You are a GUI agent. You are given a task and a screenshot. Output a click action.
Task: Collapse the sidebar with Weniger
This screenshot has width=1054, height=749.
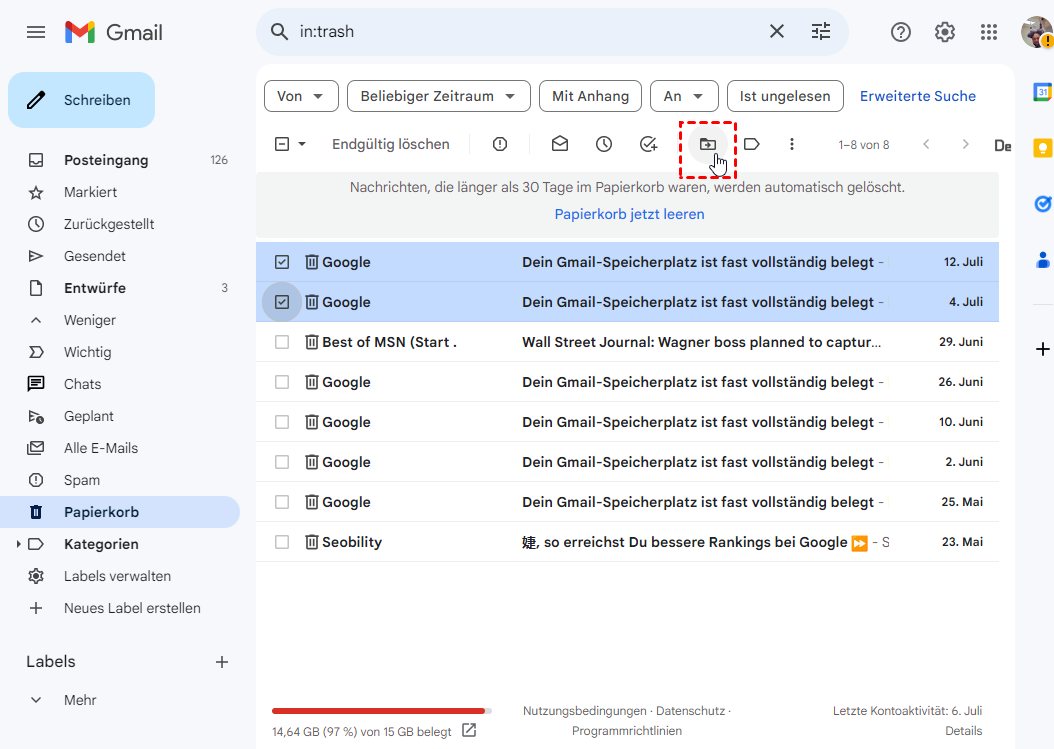point(89,320)
